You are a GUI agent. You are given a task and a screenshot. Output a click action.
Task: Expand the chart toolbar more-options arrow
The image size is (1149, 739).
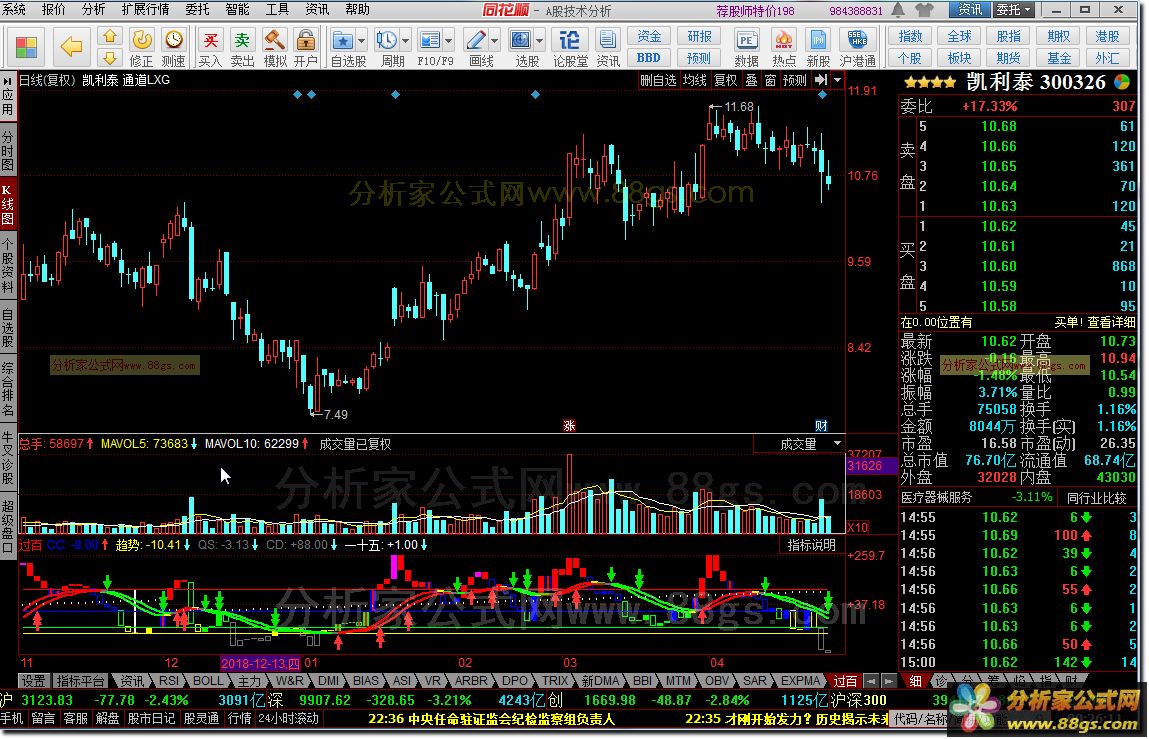coord(838,80)
